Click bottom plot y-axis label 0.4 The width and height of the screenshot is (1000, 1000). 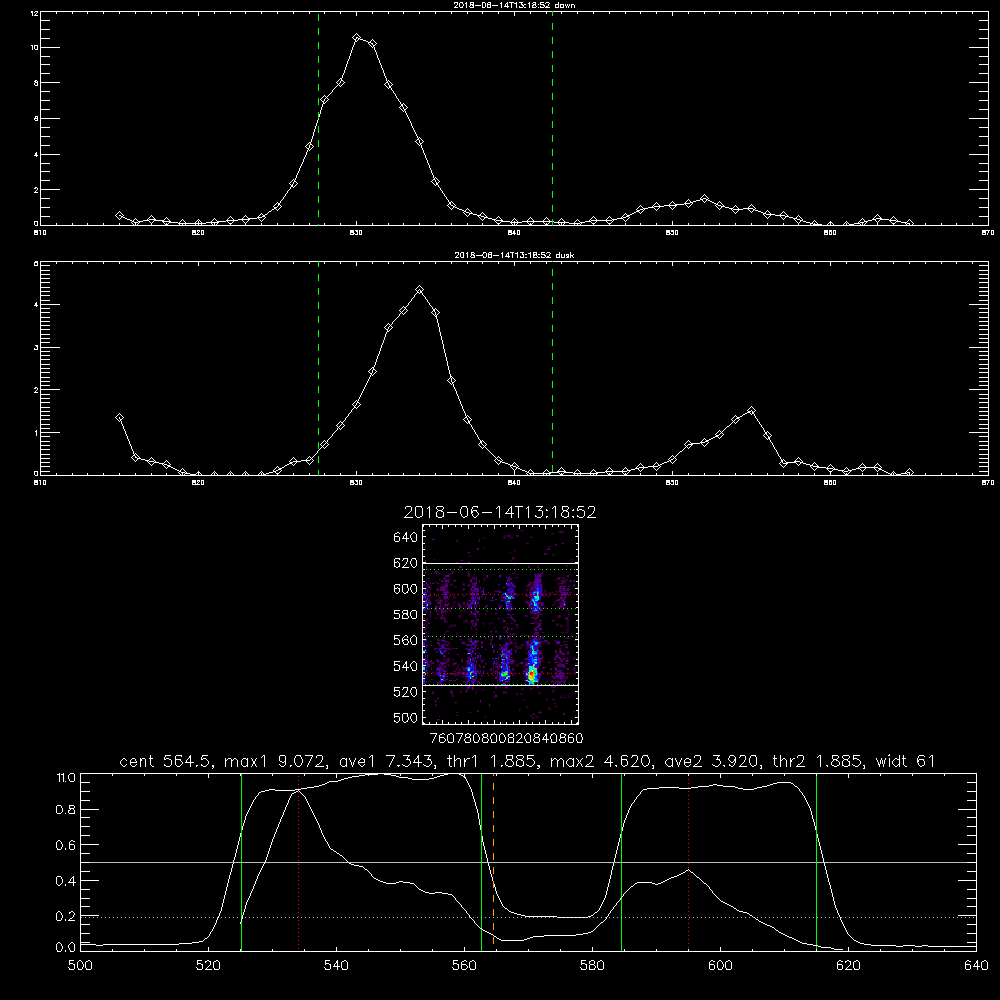66,881
